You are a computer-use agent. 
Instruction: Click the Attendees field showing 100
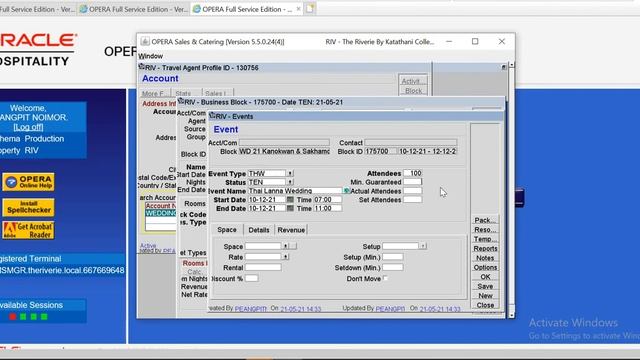point(413,173)
